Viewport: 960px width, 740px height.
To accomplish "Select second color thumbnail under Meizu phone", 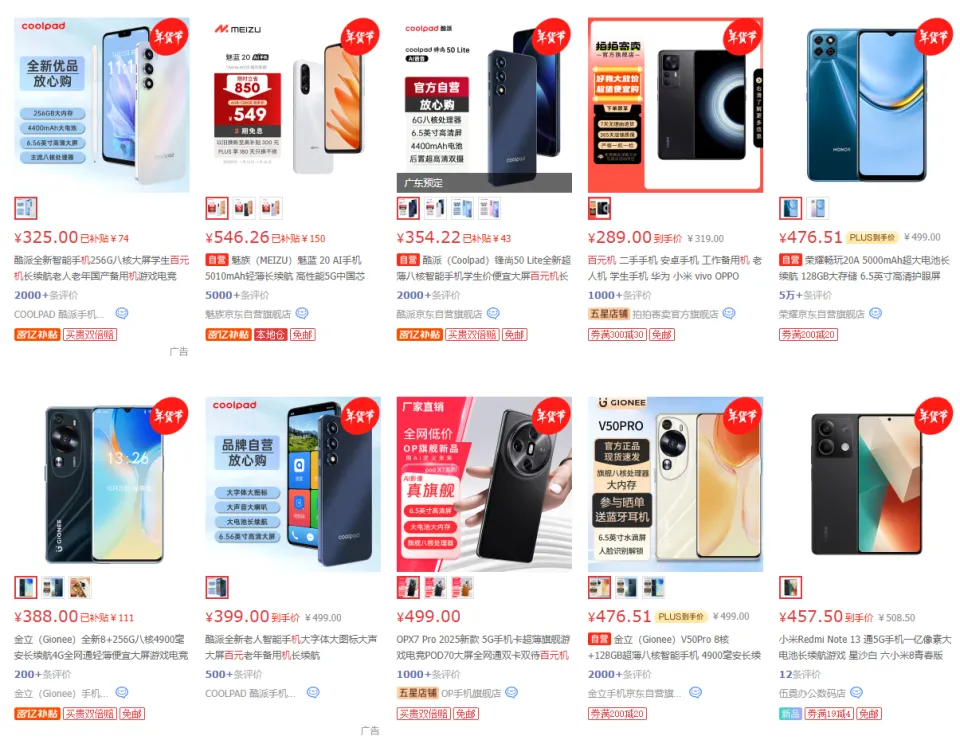I will click(x=244, y=208).
